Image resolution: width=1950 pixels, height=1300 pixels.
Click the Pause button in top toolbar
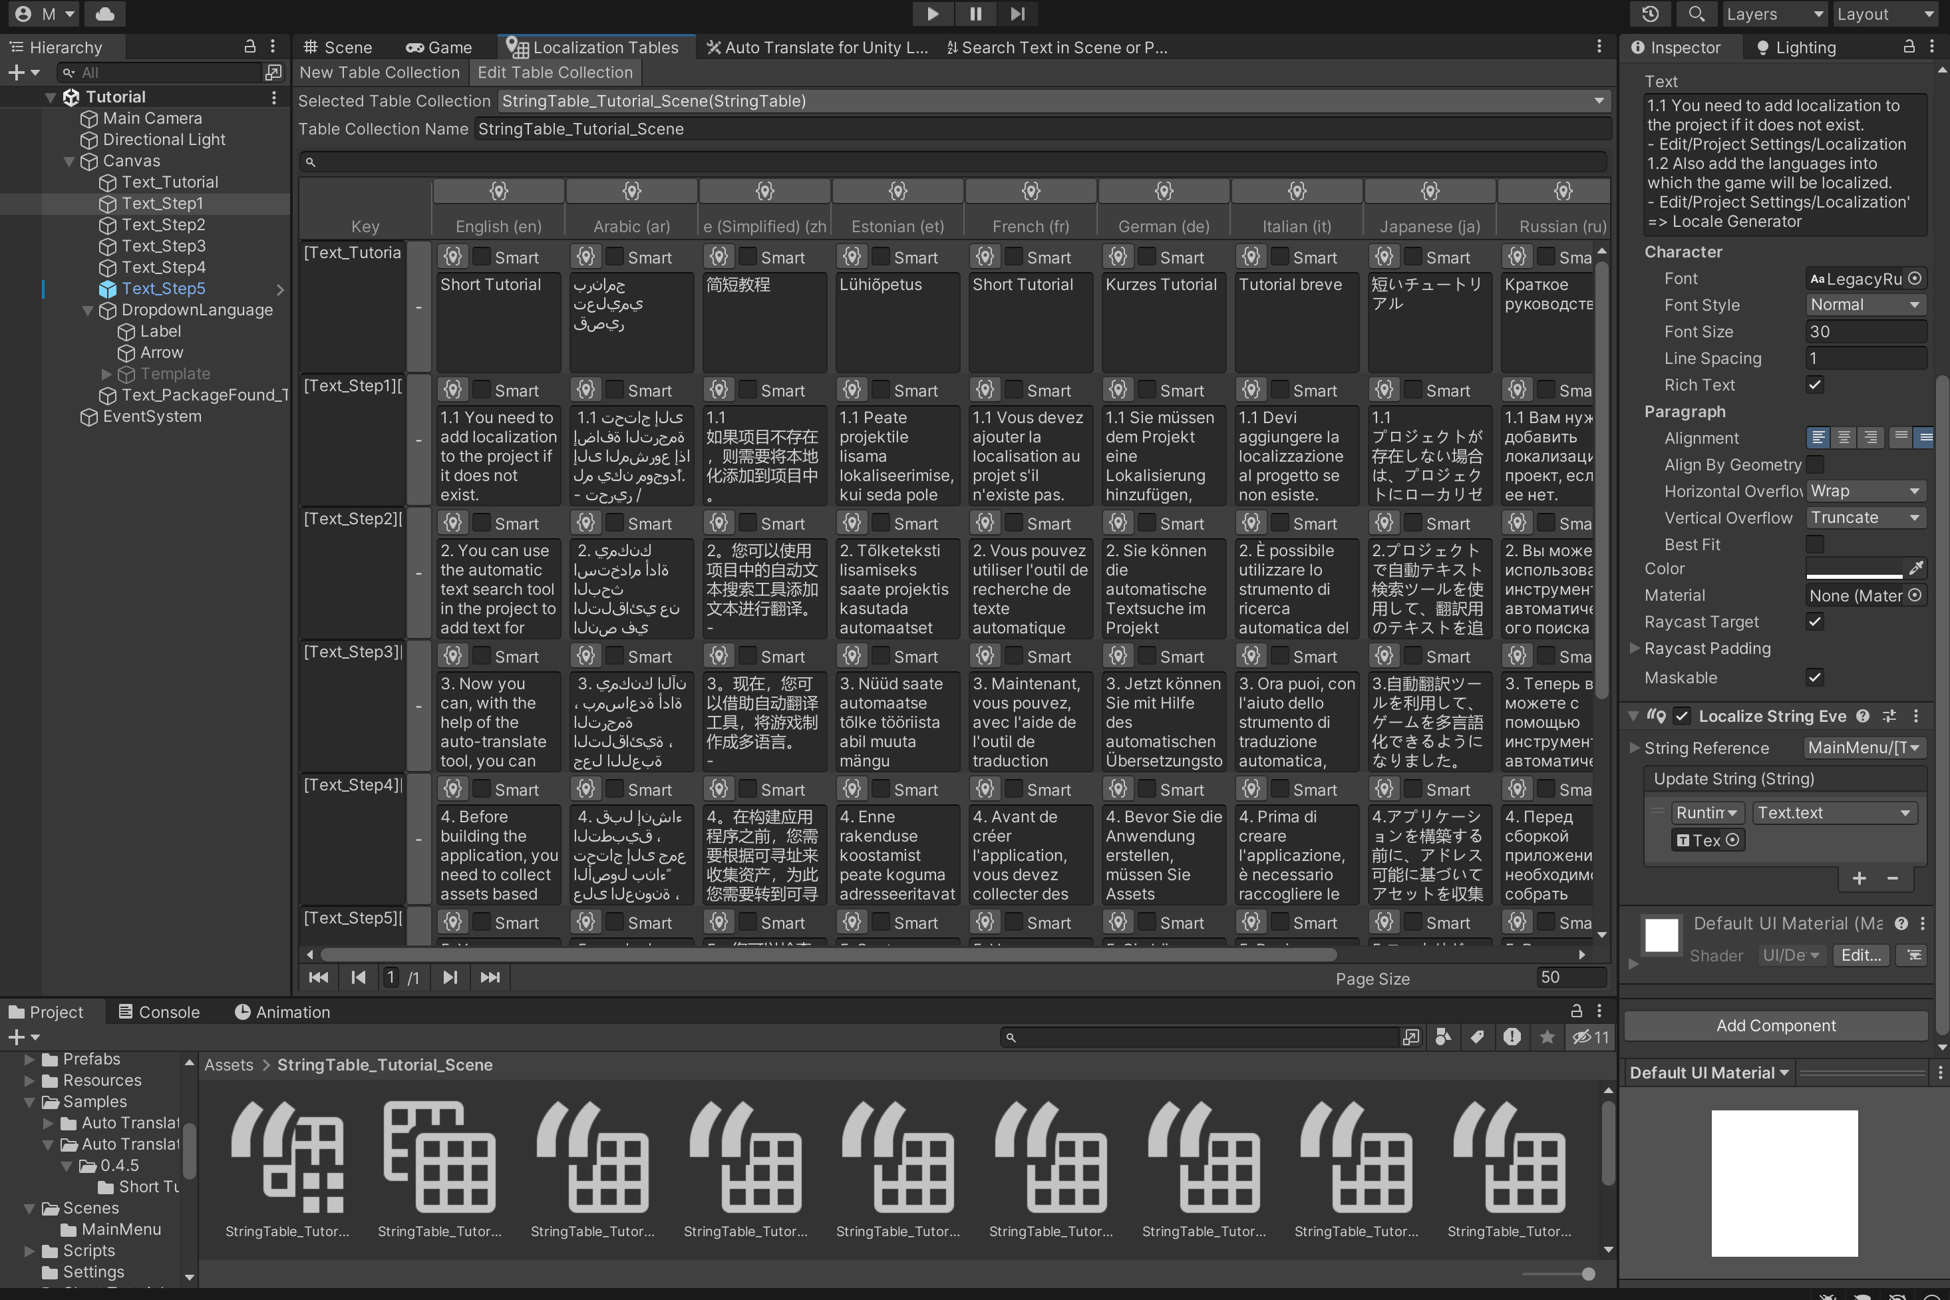975,14
